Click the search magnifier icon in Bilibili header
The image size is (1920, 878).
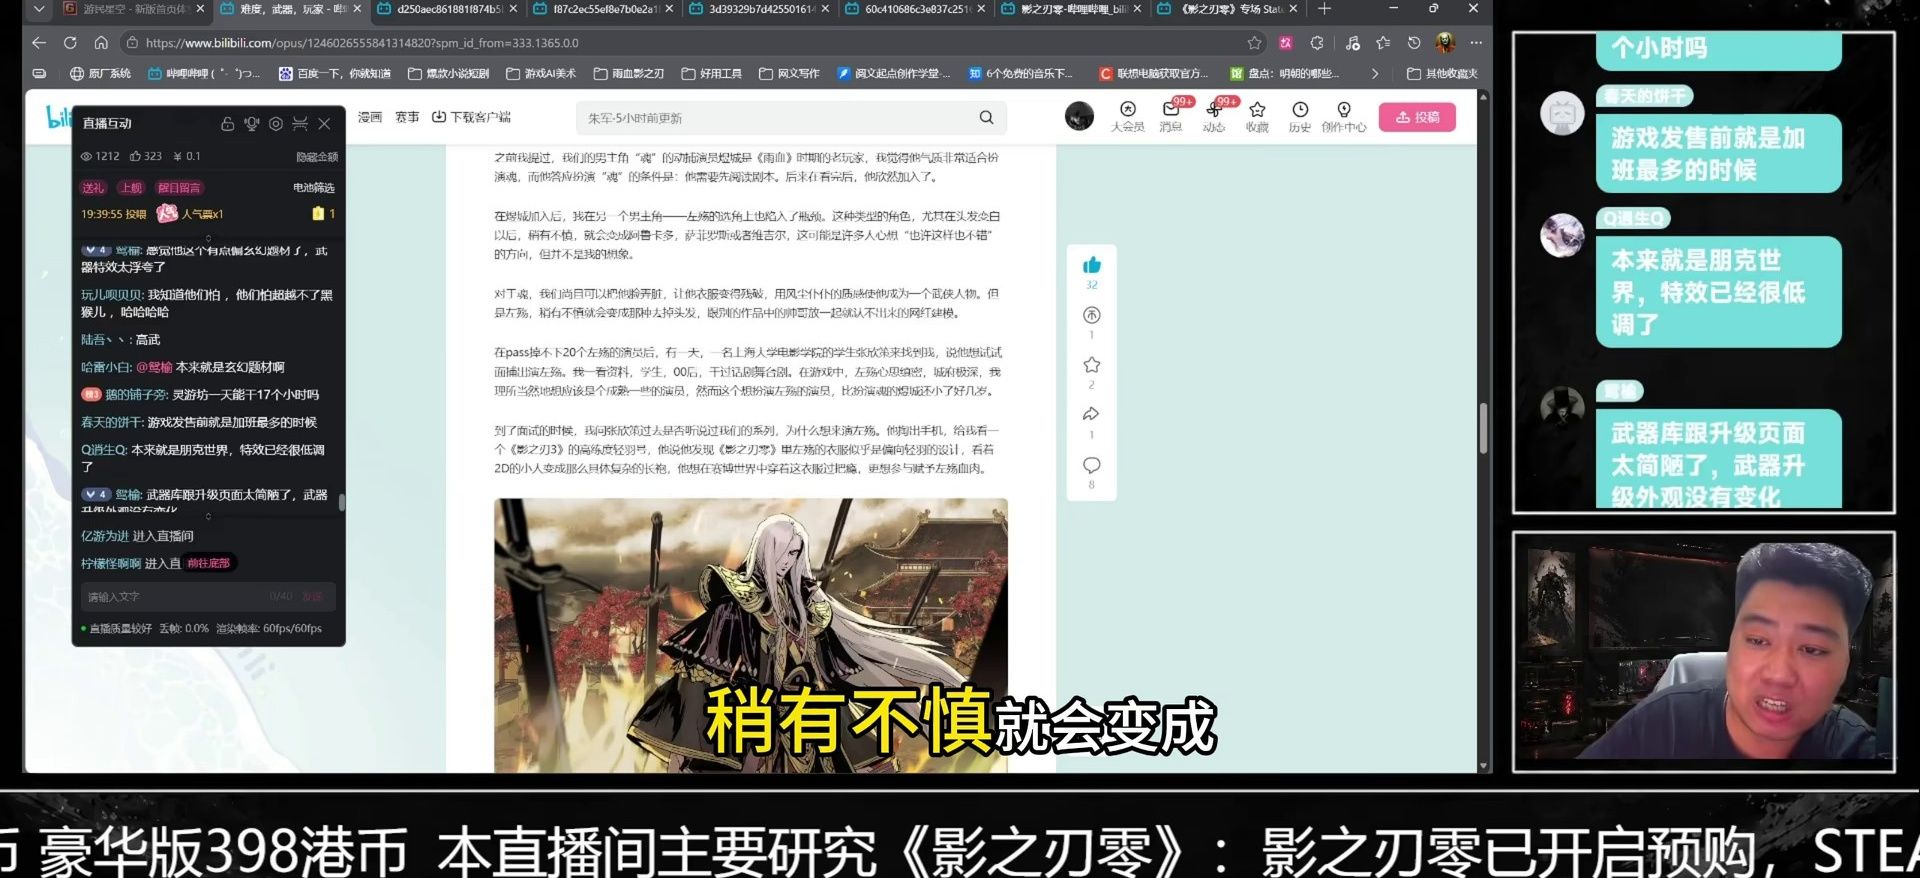[986, 117]
